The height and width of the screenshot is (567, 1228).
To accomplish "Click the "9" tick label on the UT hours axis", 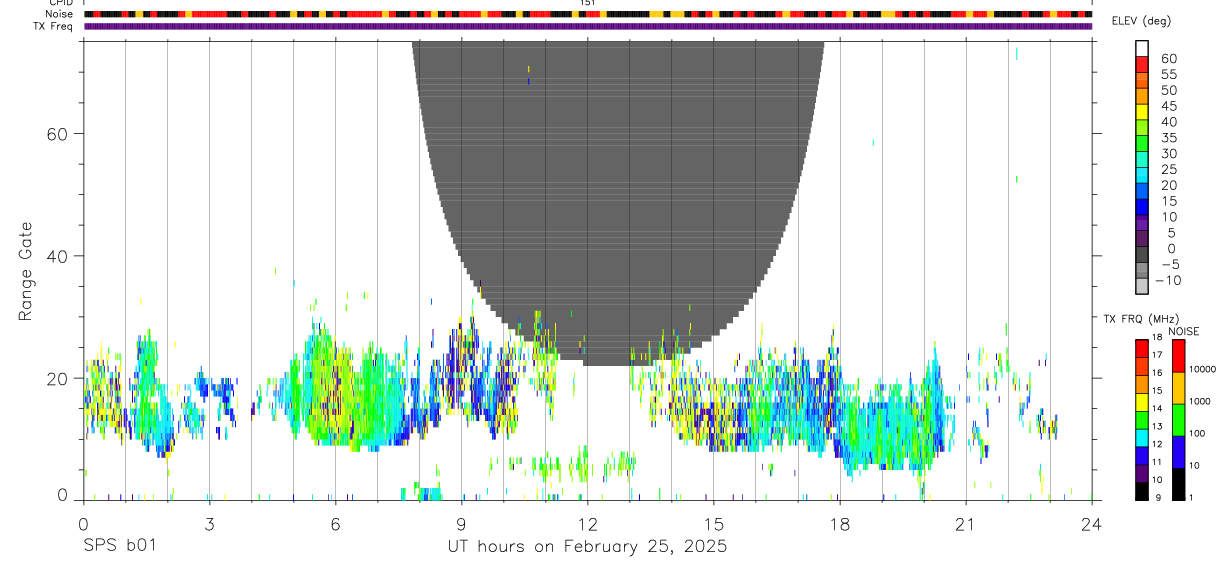I will pyautogui.click(x=461, y=524).
